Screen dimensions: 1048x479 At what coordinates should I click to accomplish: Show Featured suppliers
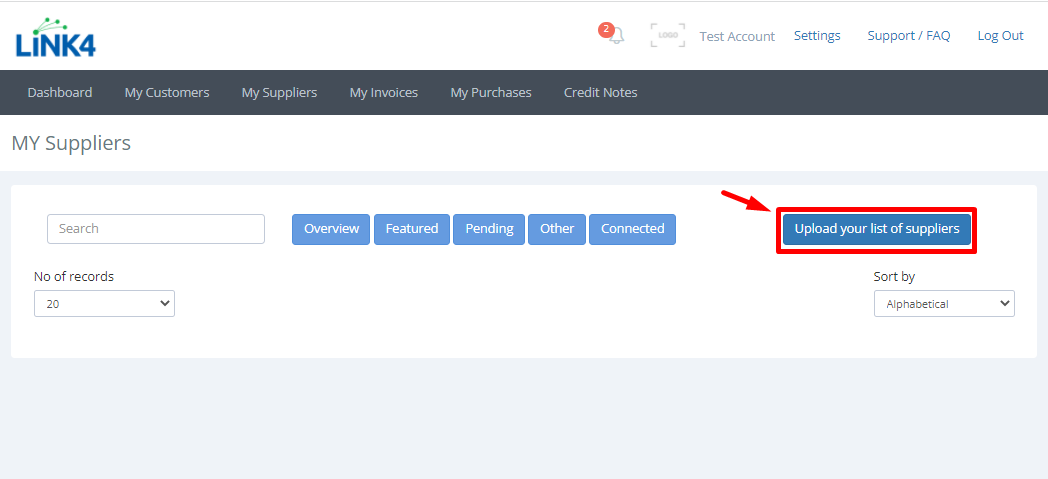tap(412, 229)
